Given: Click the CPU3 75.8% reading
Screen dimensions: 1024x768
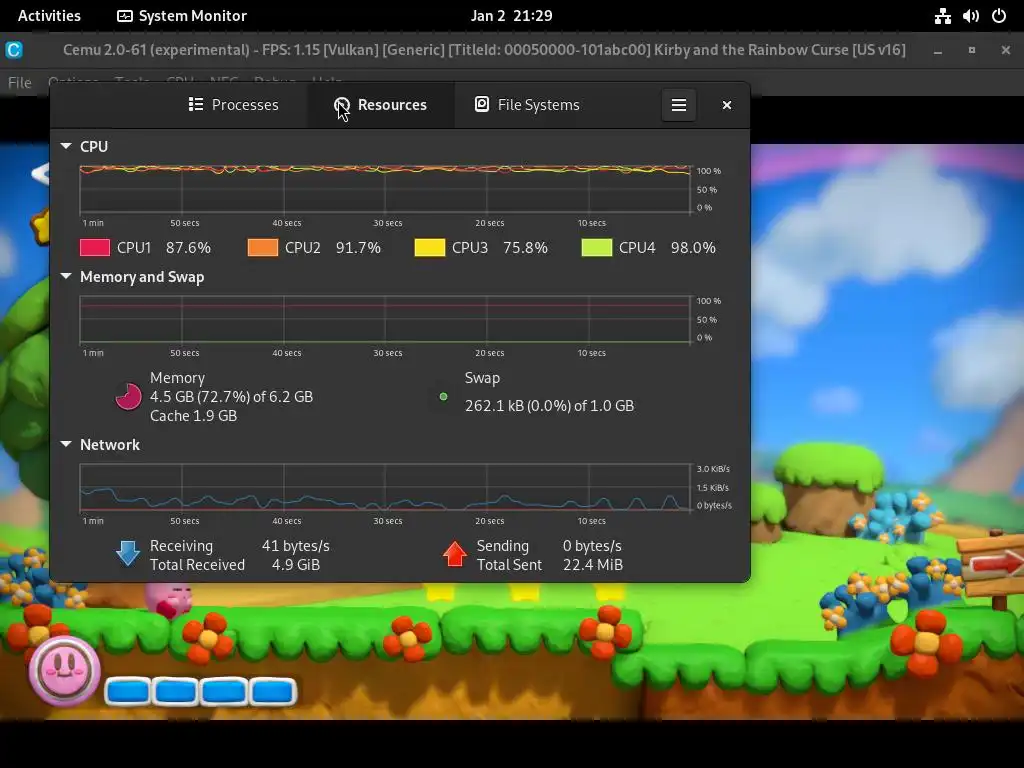Looking at the screenshot, I should (525, 248).
